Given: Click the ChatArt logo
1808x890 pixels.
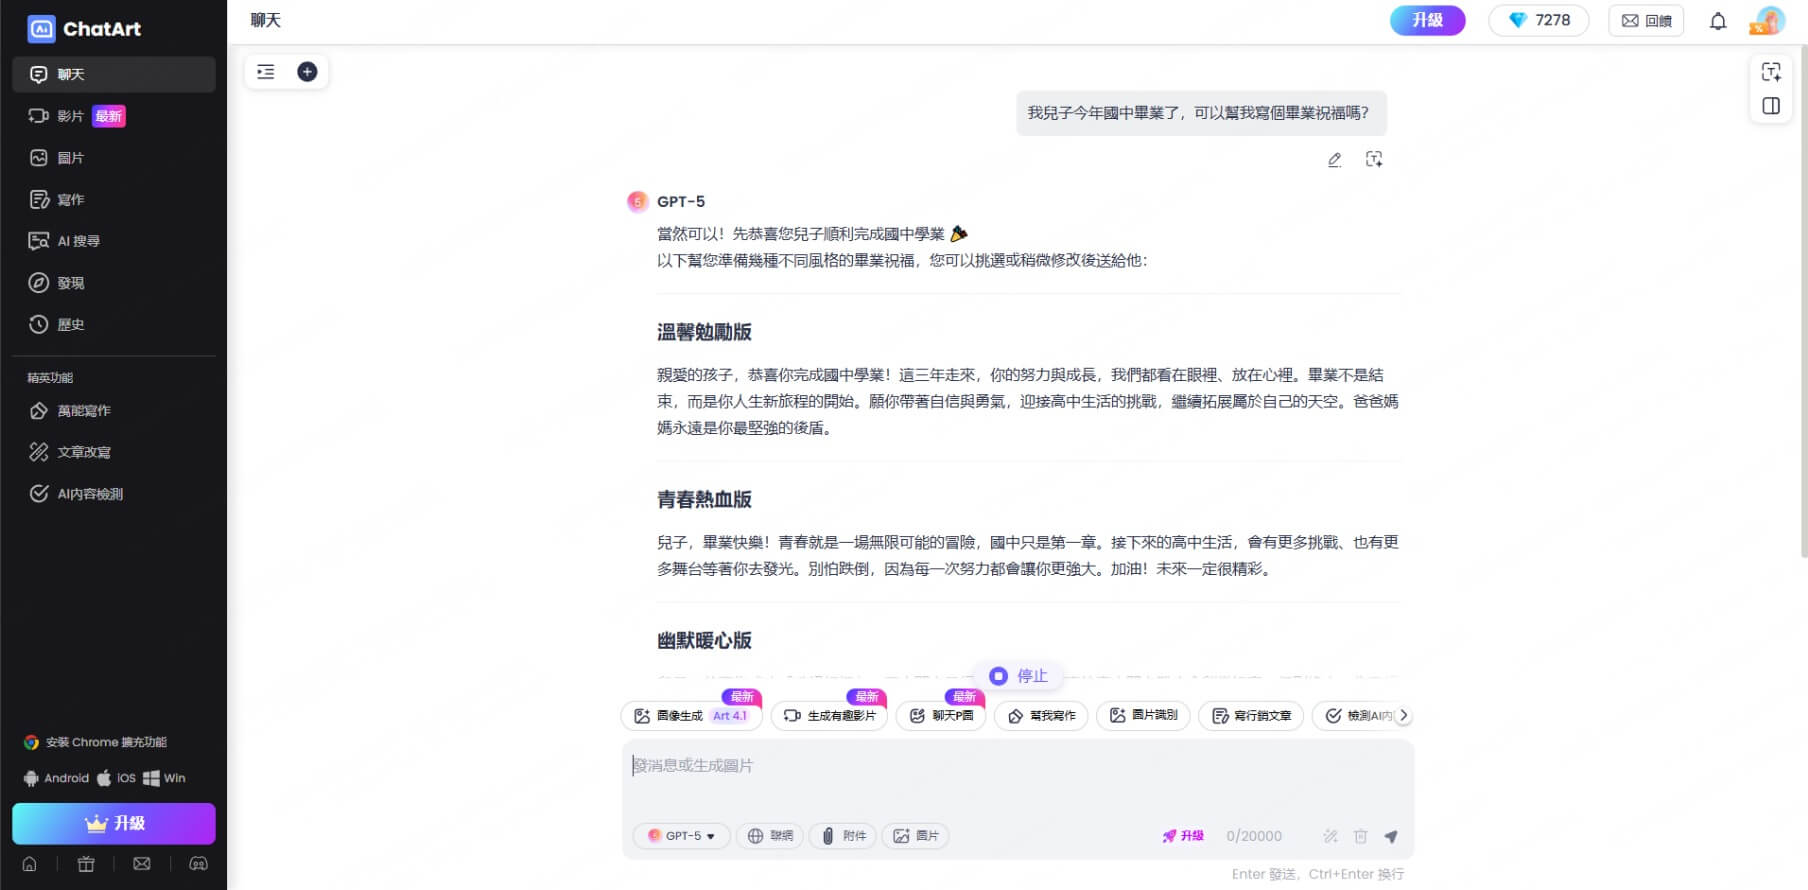Looking at the screenshot, I should [x=84, y=29].
